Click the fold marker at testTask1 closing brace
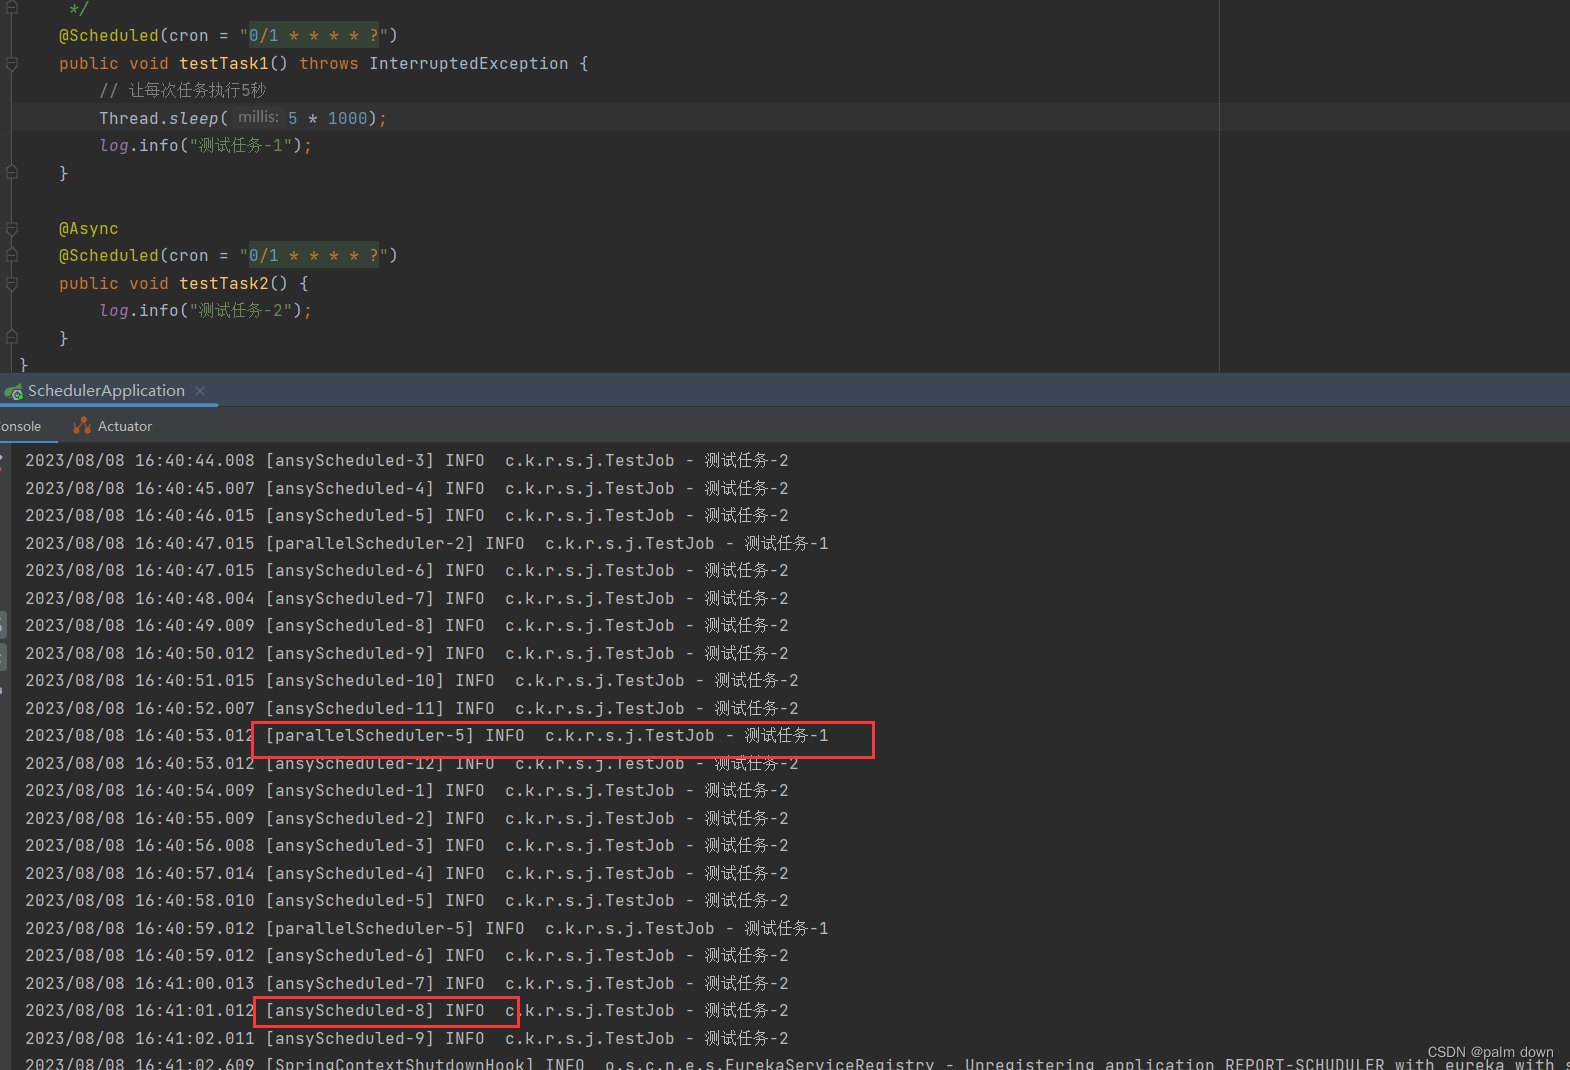Viewport: 1570px width, 1070px height. point(12,172)
